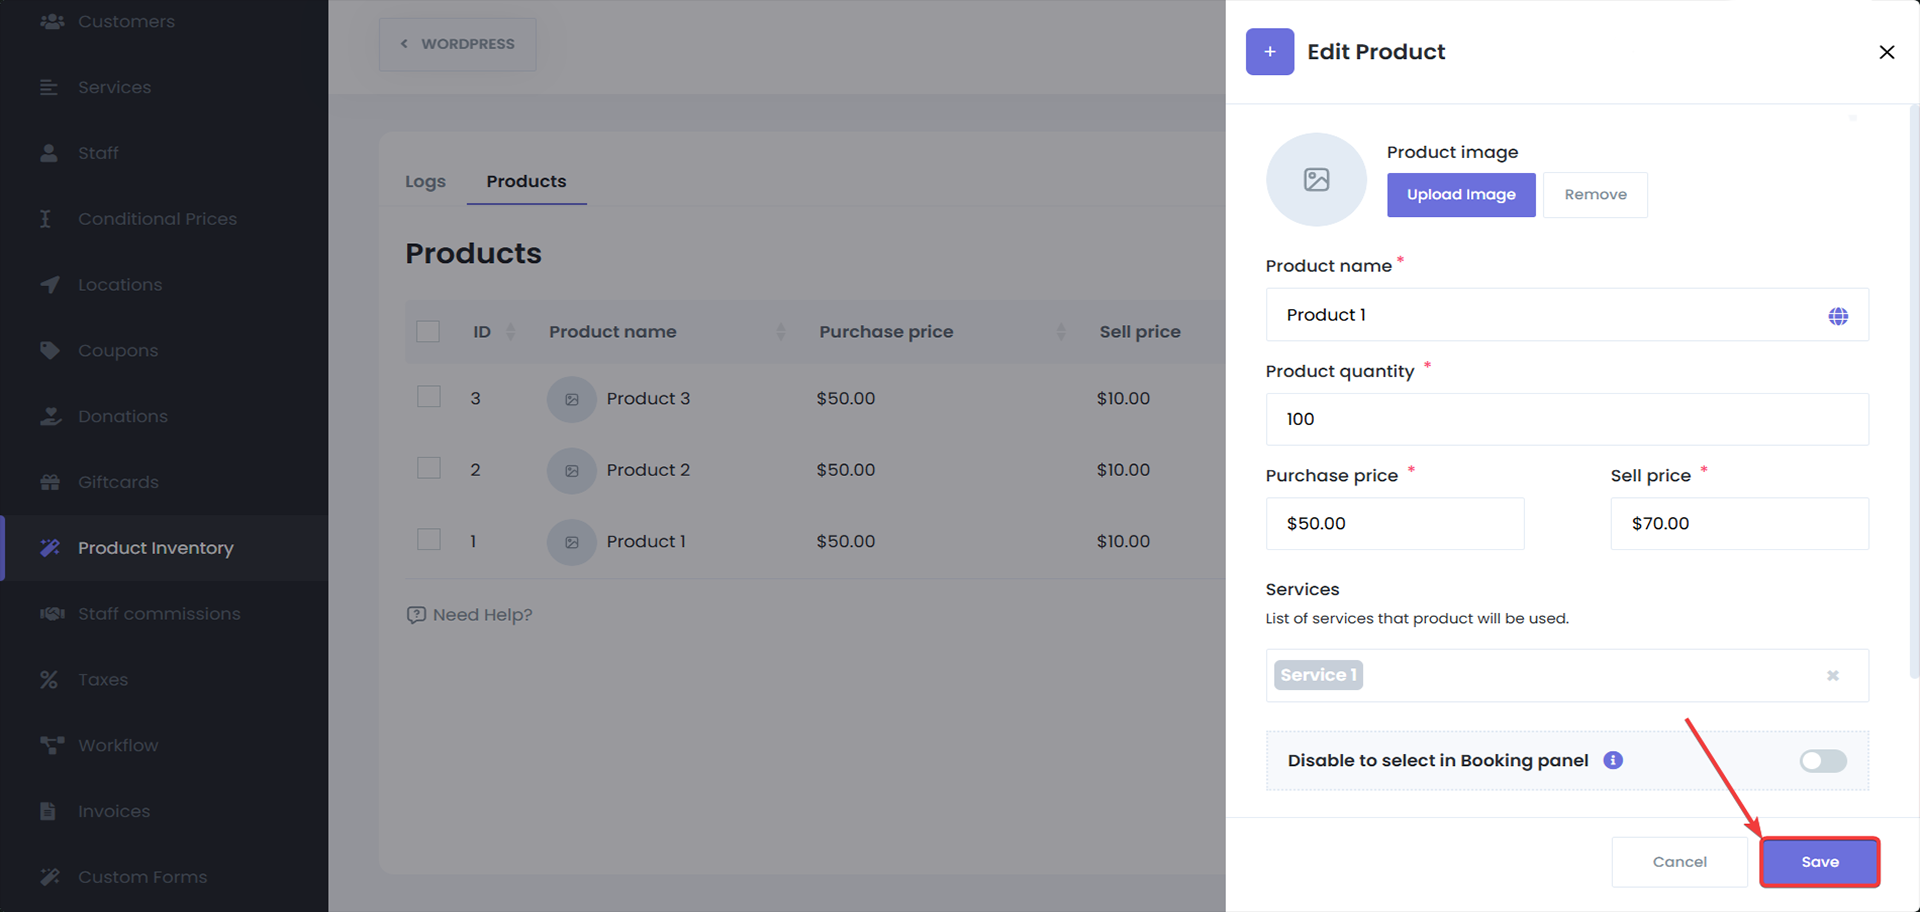Viewport: 1920px width, 912px height.
Task: Open Product Inventory in the sidebar
Action: (x=155, y=548)
